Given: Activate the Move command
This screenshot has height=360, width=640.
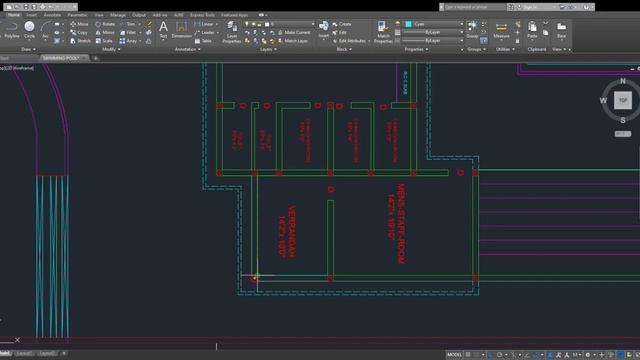Looking at the screenshot, I should coord(79,24).
